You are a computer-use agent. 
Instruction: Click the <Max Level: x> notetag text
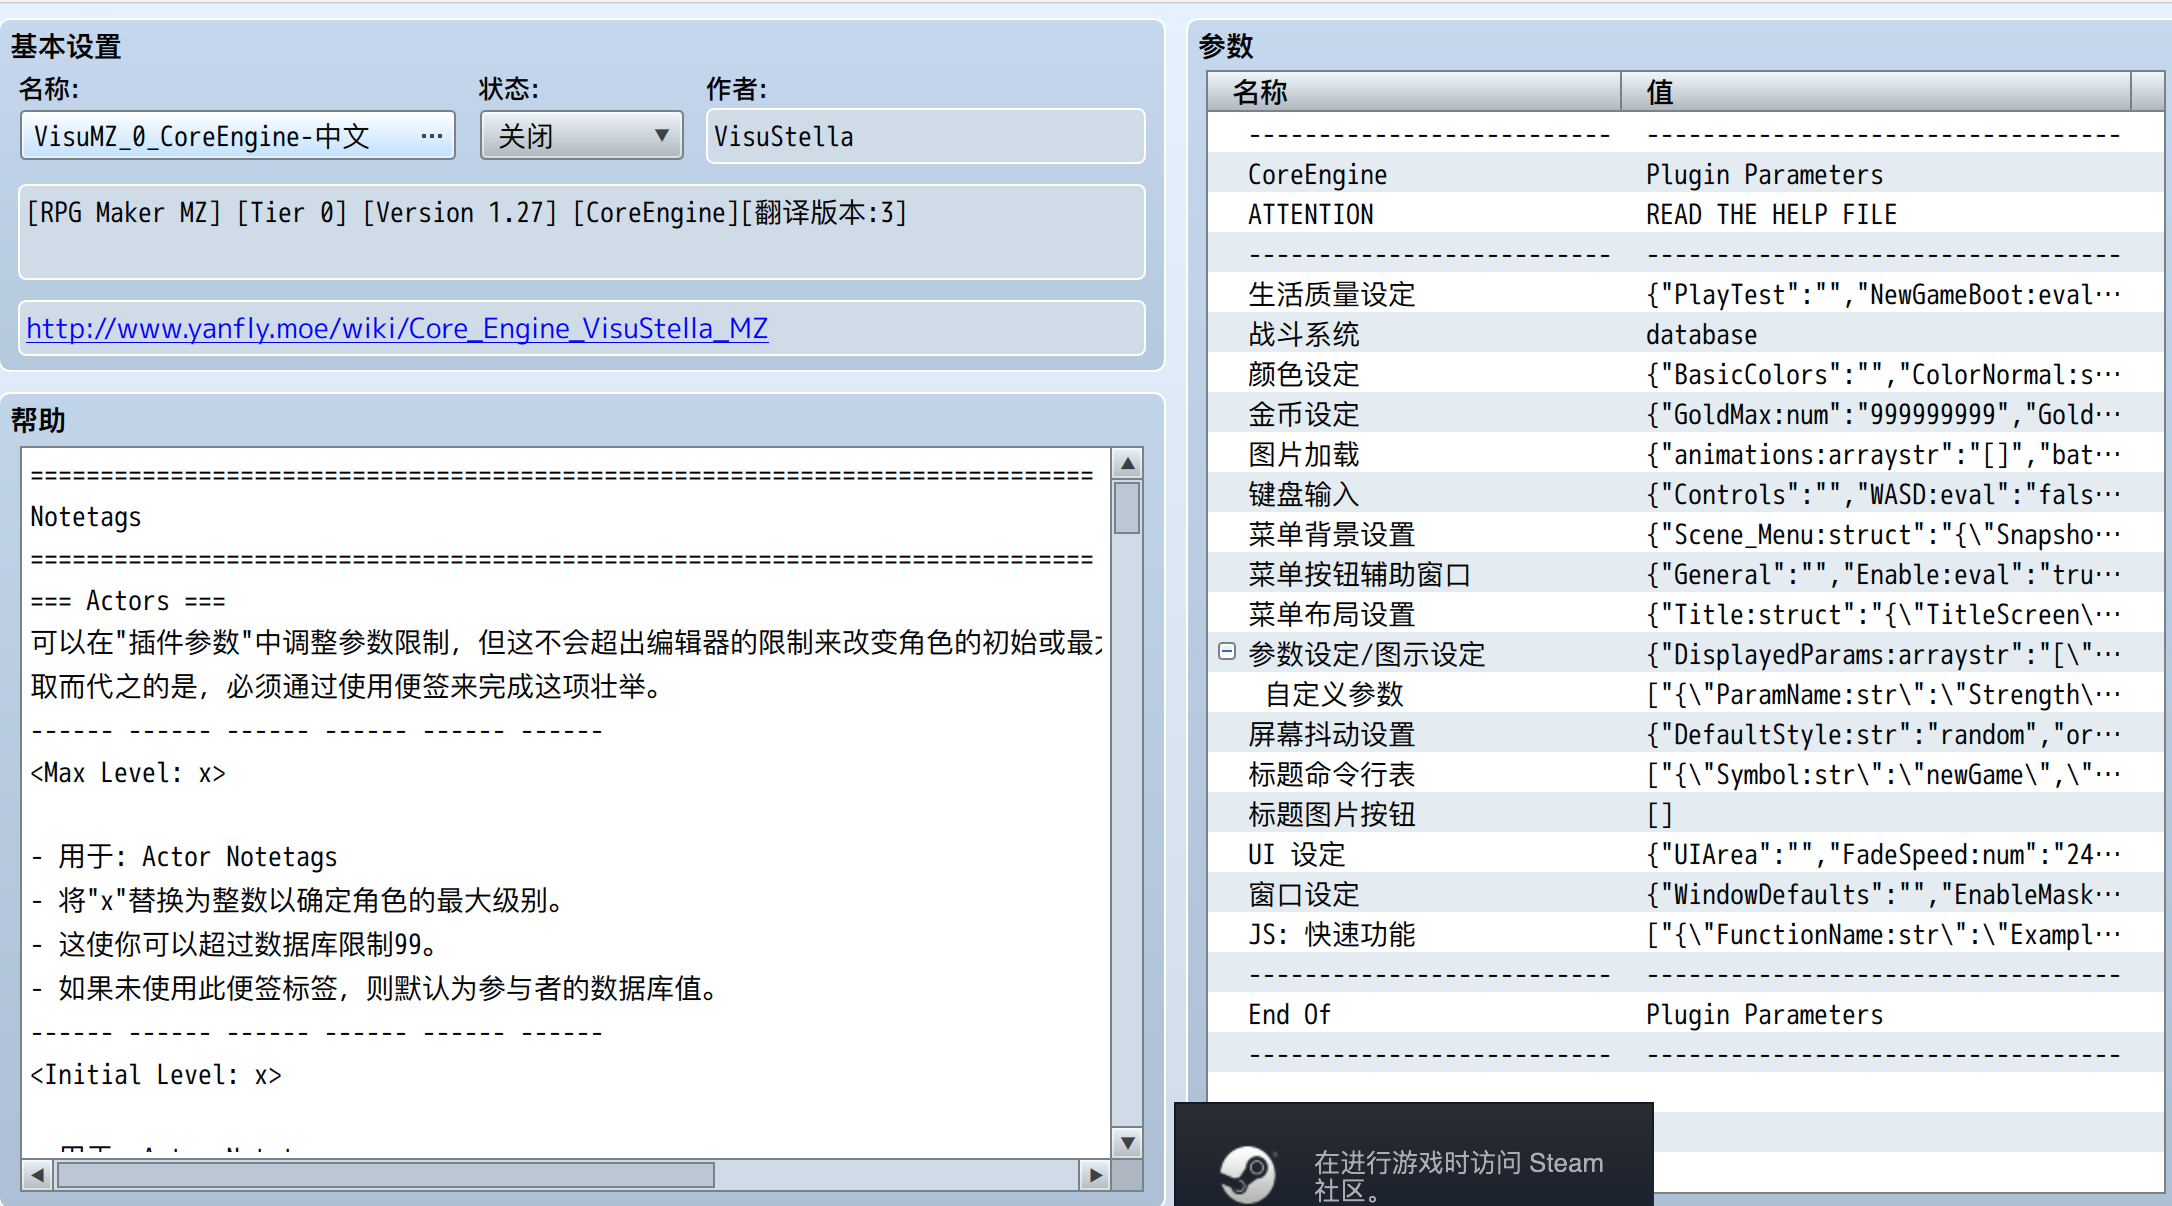[x=128, y=773]
